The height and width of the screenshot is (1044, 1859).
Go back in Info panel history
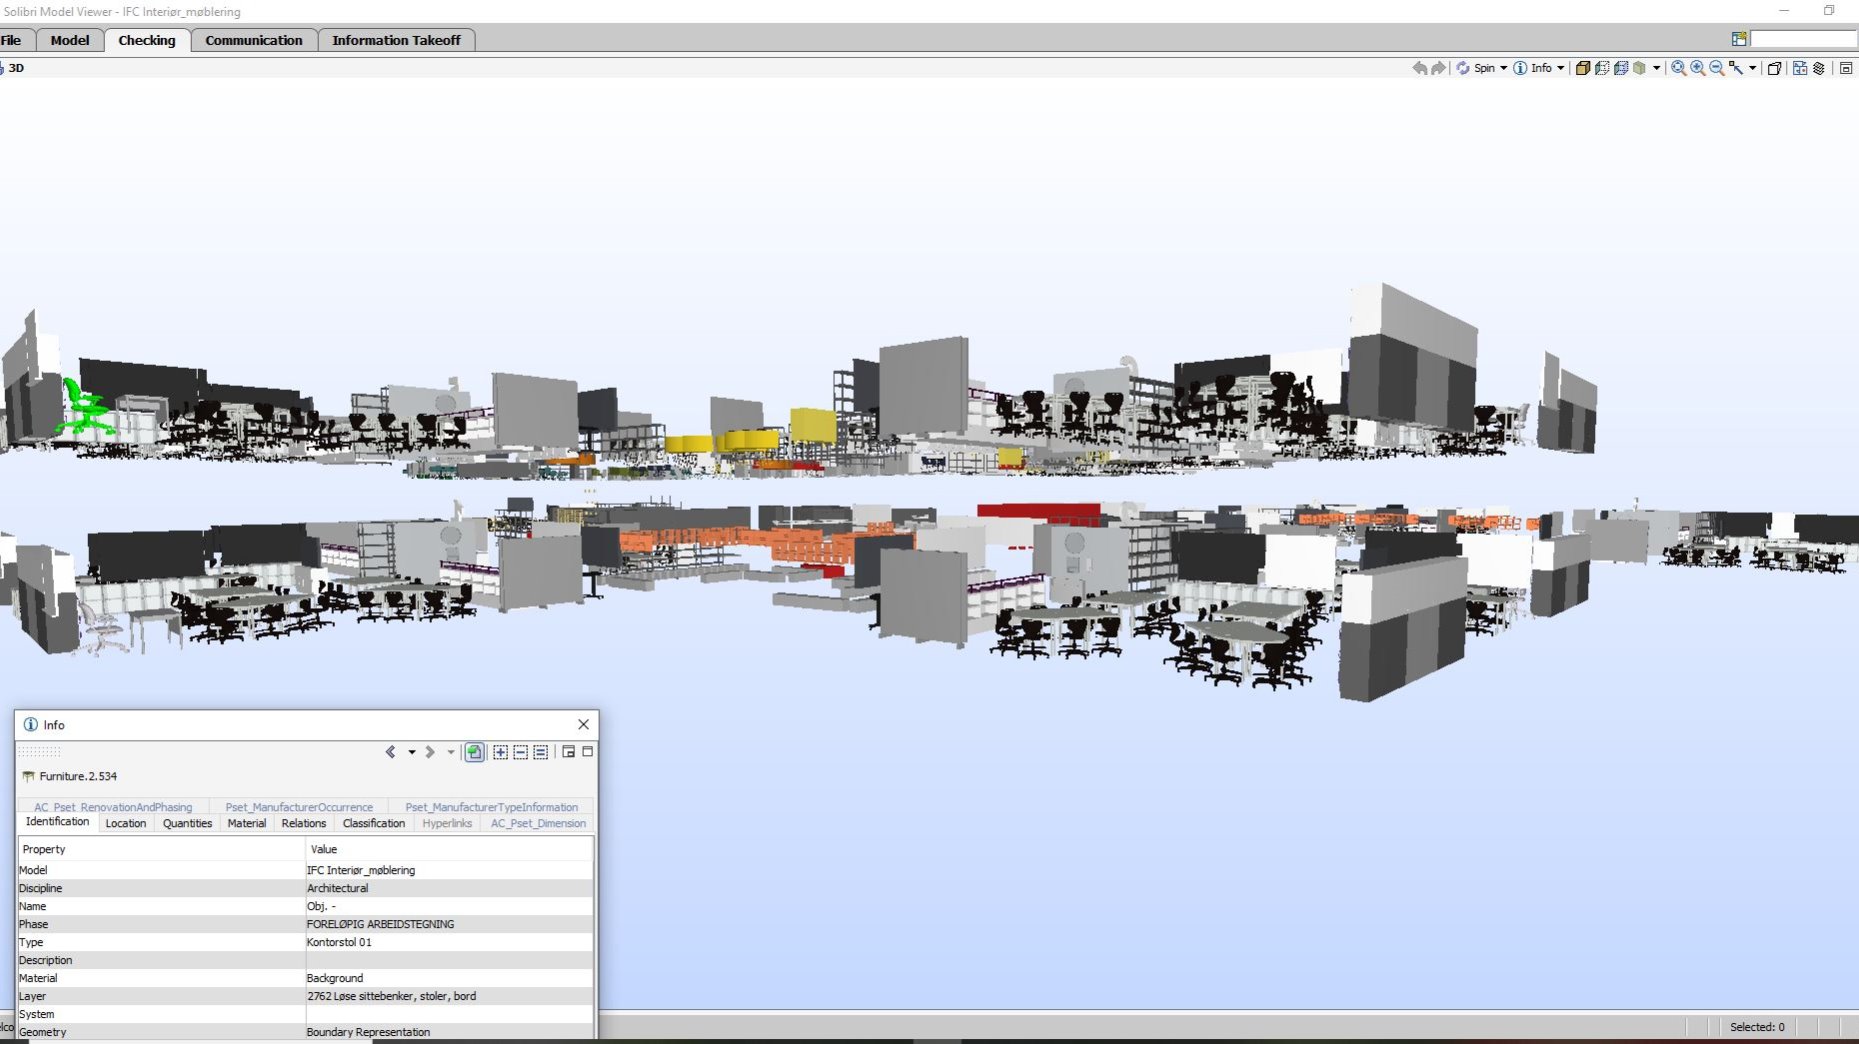(x=391, y=752)
